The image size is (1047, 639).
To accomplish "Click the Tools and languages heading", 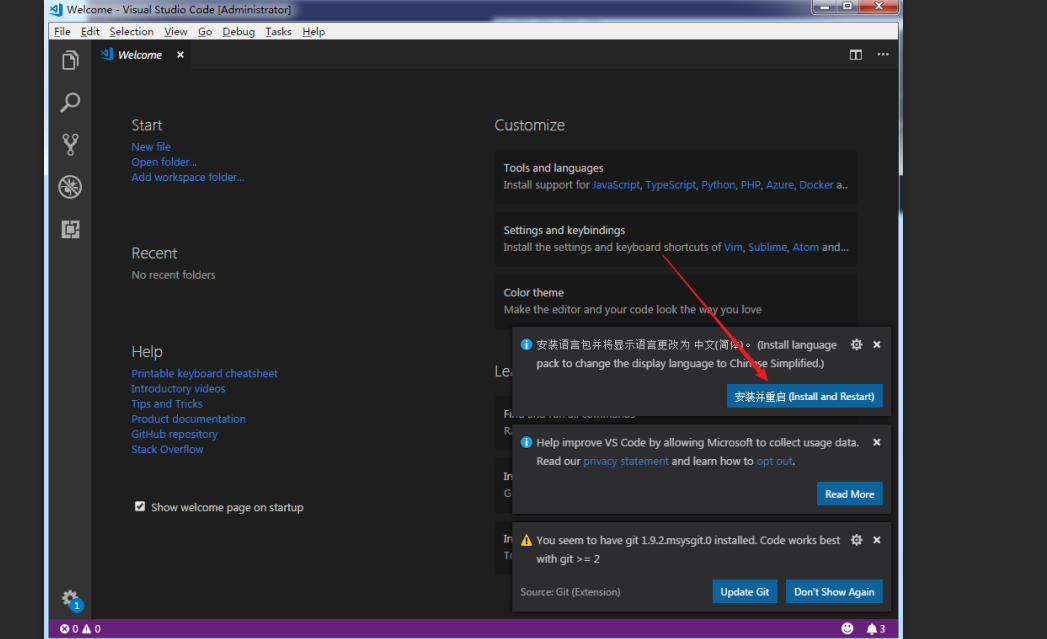I will pyautogui.click(x=554, y=168).
